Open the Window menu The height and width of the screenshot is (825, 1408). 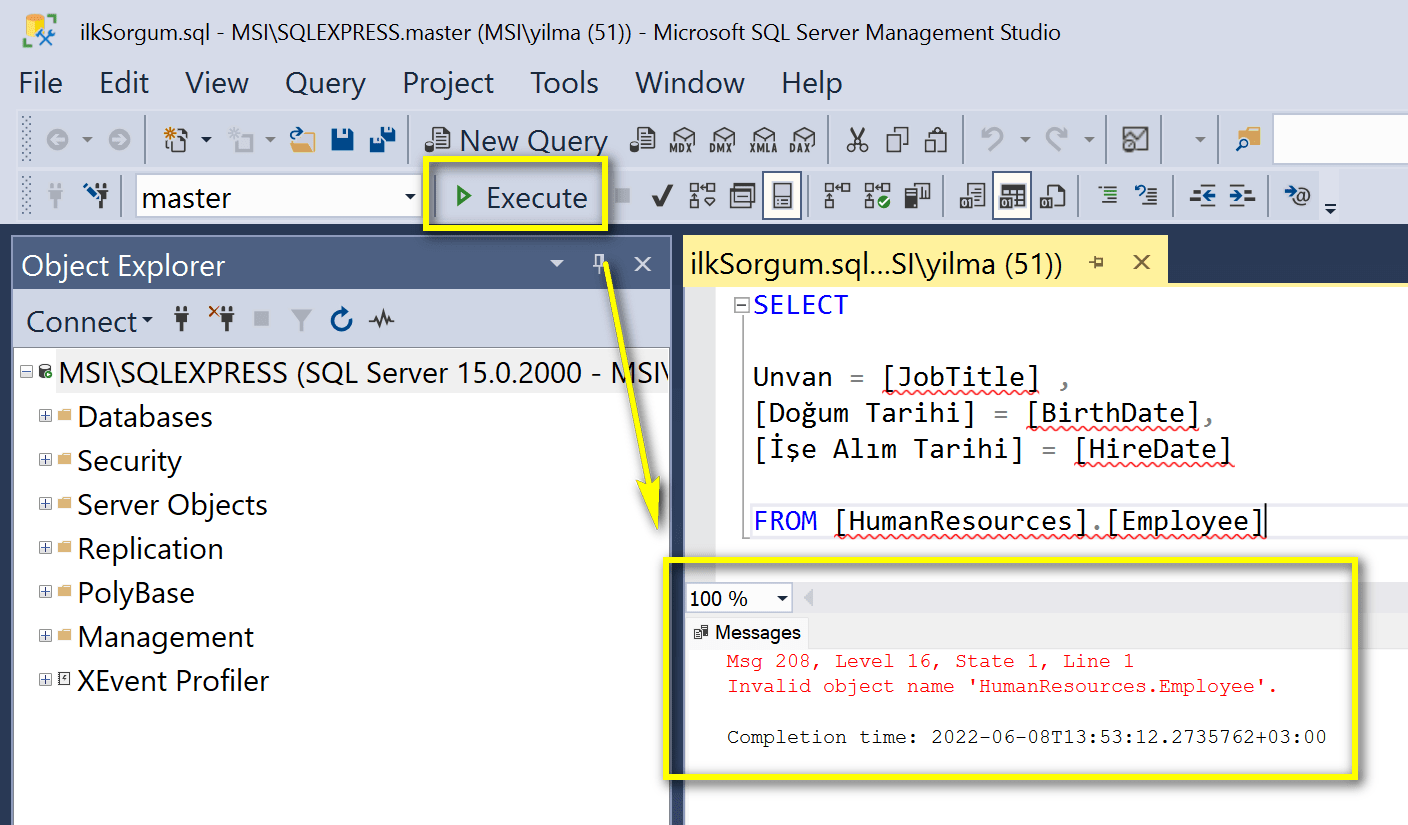[x=690, y=83]
